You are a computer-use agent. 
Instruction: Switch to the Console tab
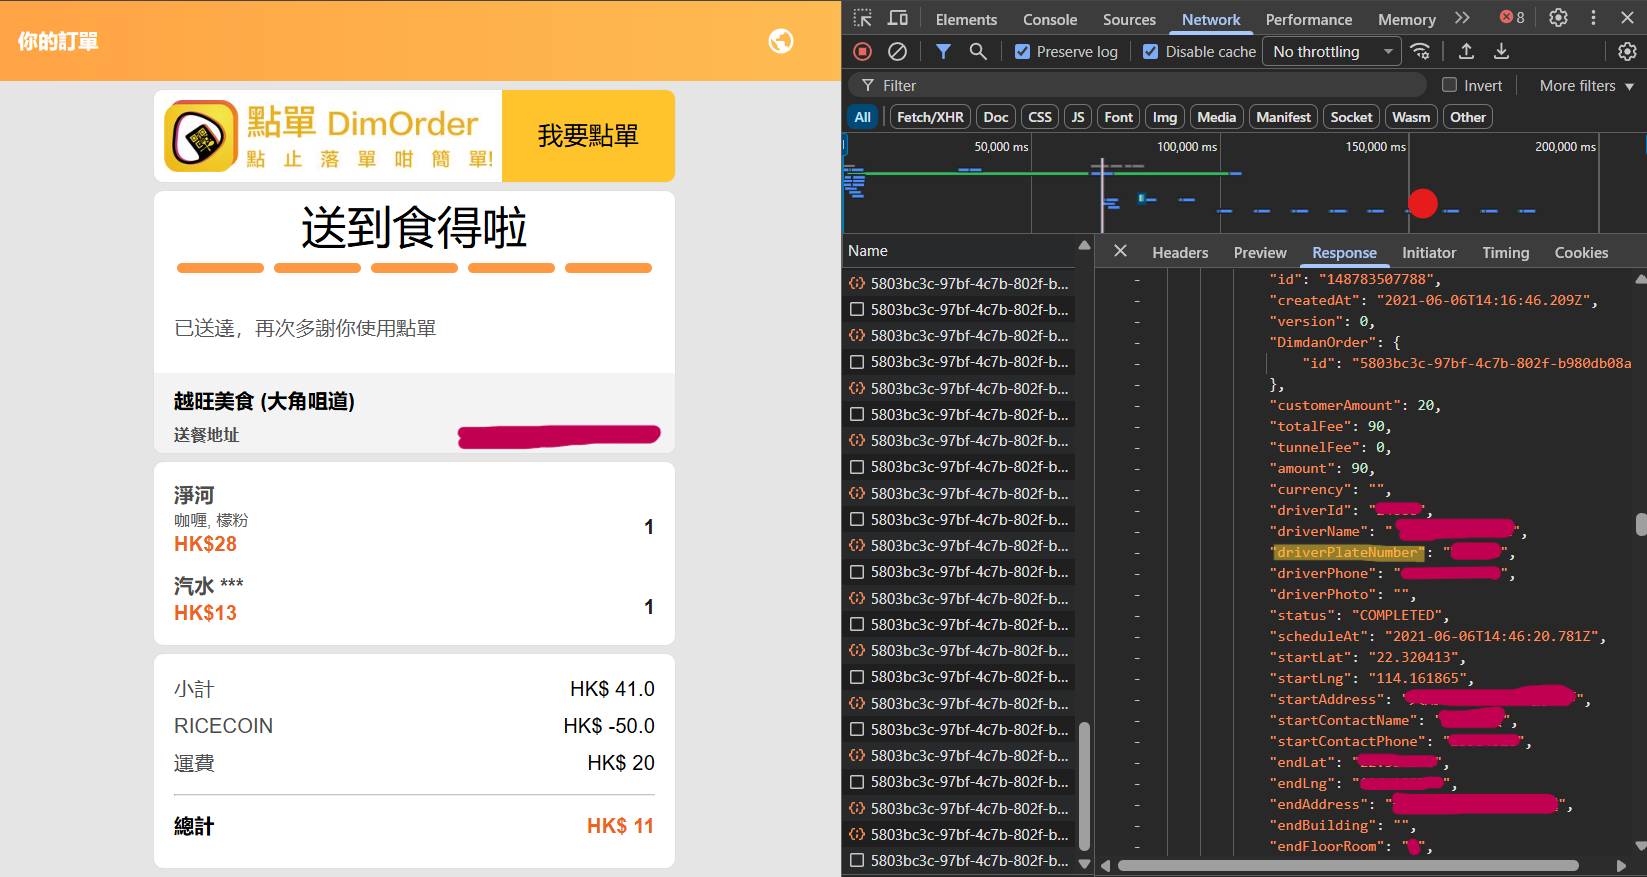point(1049,19)
